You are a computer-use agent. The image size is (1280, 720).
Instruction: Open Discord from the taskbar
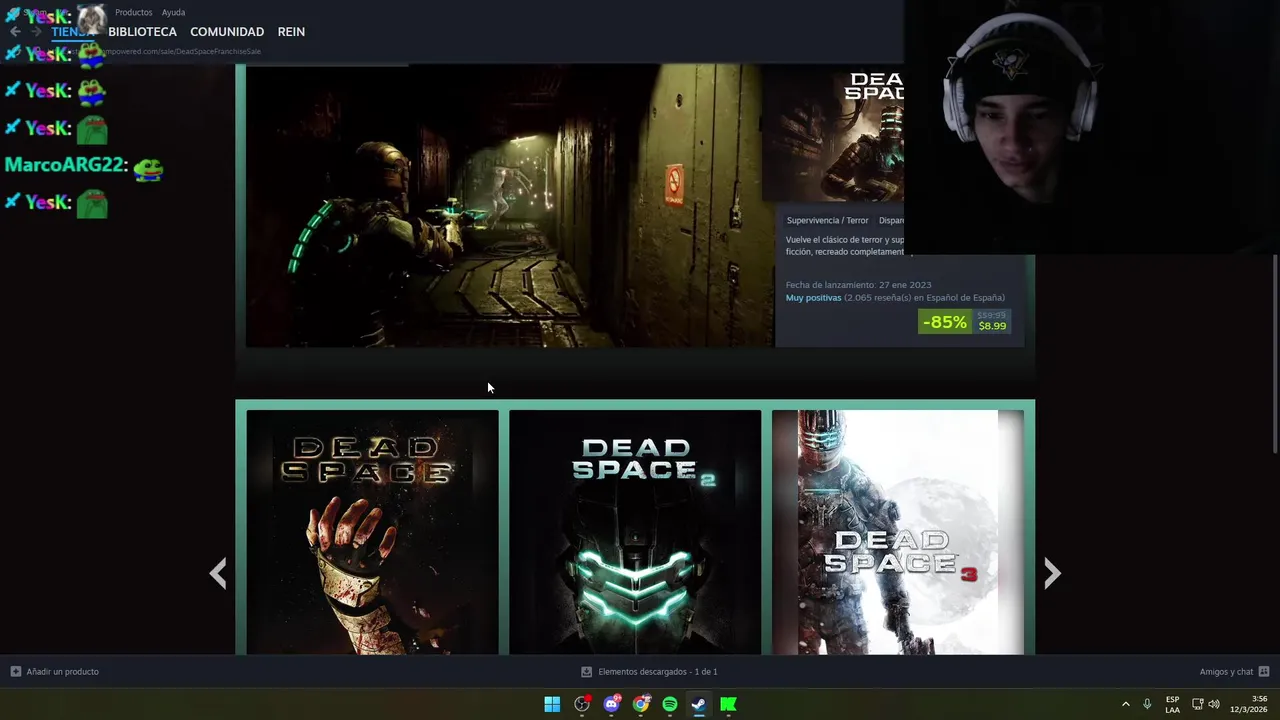611,704
